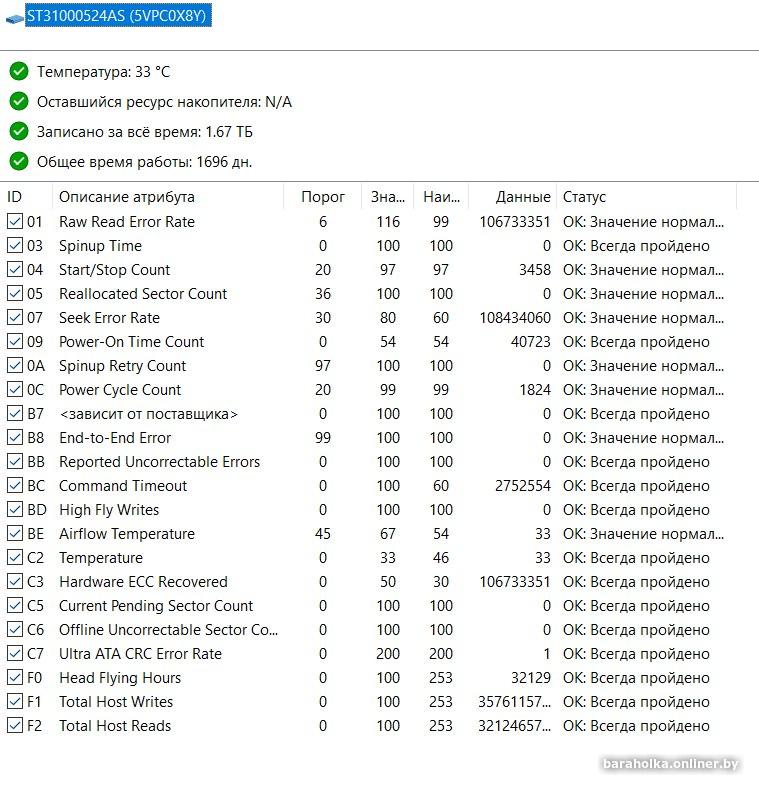
Task: Select Current Pending Sector Count description
Action: point(156,606)
